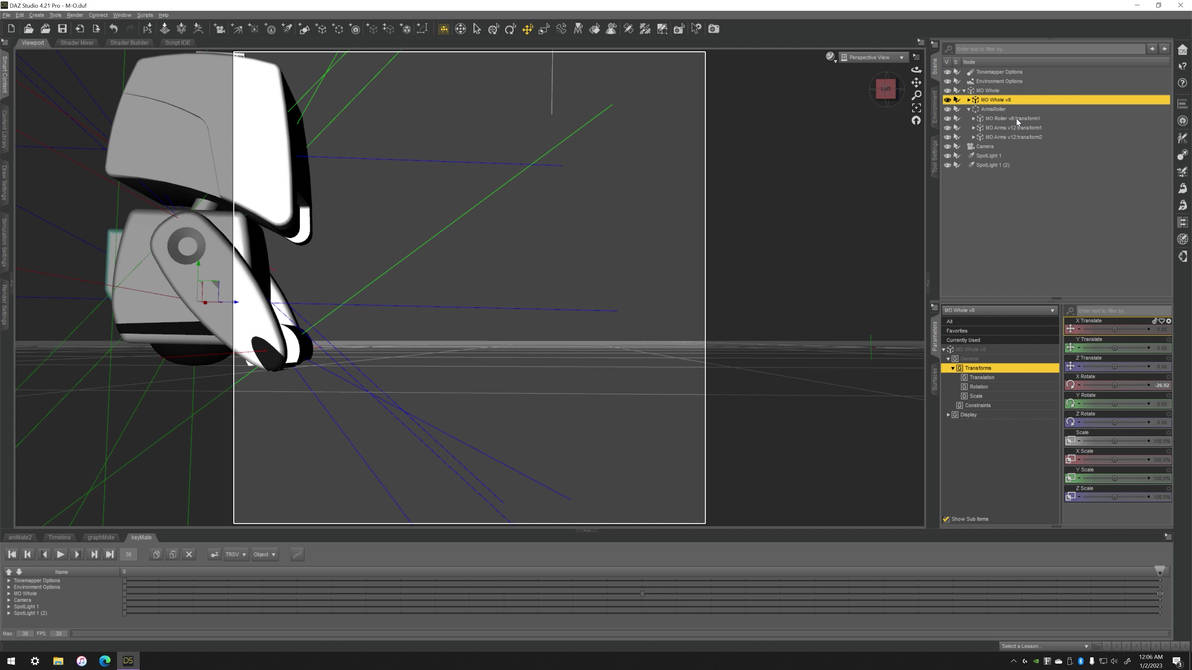This screenshot has width=1192, height=670.
Task: Toggle the Show Sub Items checkbox
Action: pyautogui.click(x=946, y=519)
